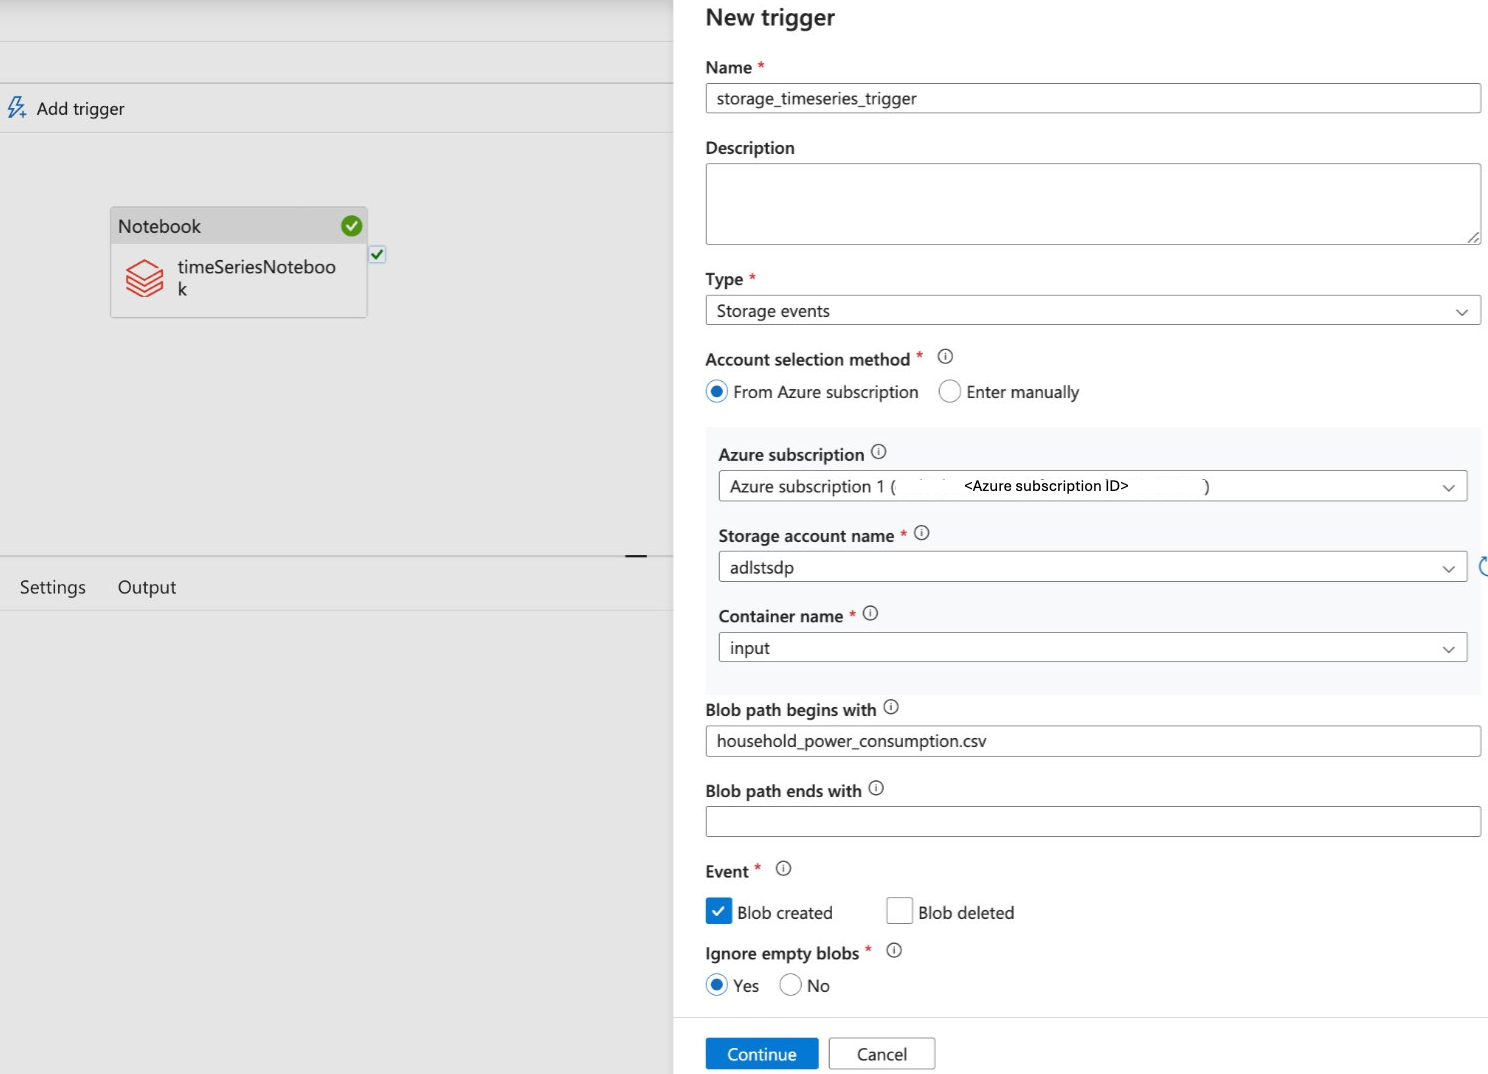
Task: Uncheck the Blob created checkbox
Action: point(718,912)
